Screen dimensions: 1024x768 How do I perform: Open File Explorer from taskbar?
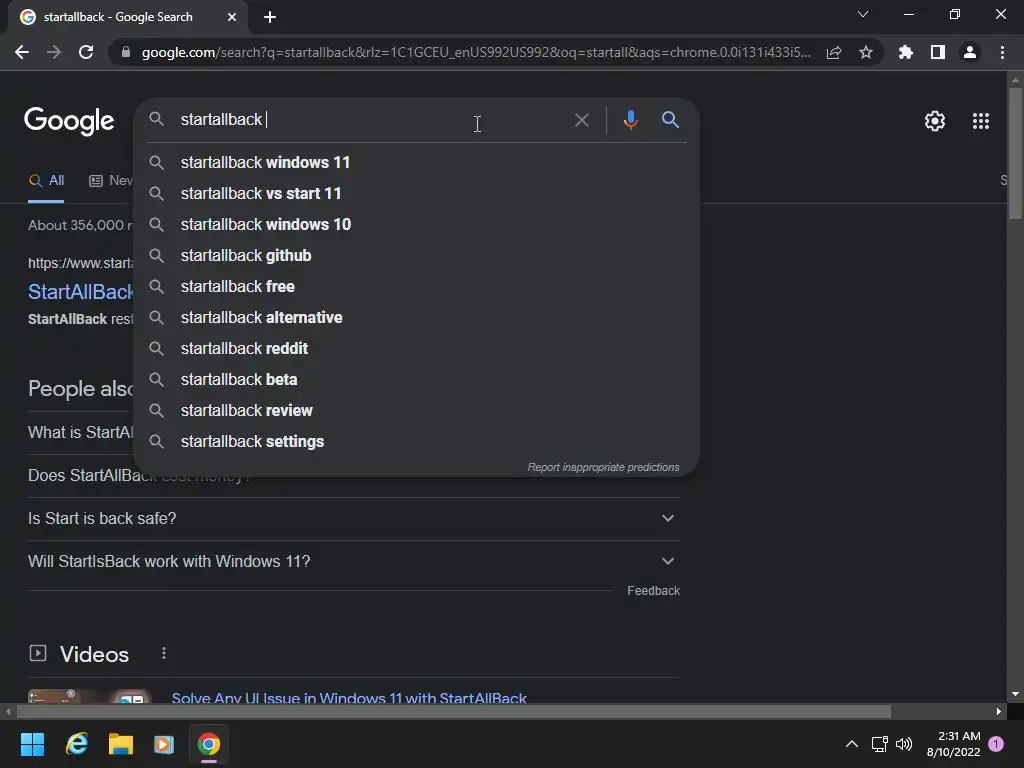pos(121,744)
